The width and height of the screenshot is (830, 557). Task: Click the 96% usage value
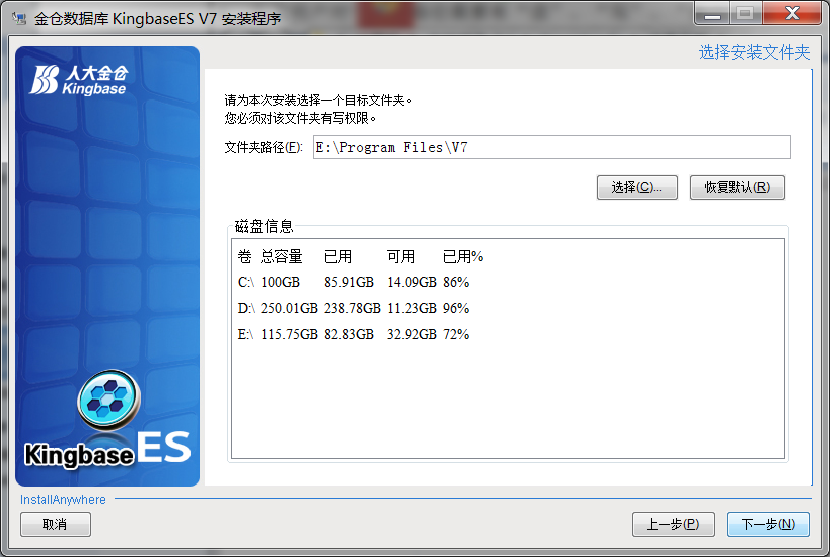(456, 309)
